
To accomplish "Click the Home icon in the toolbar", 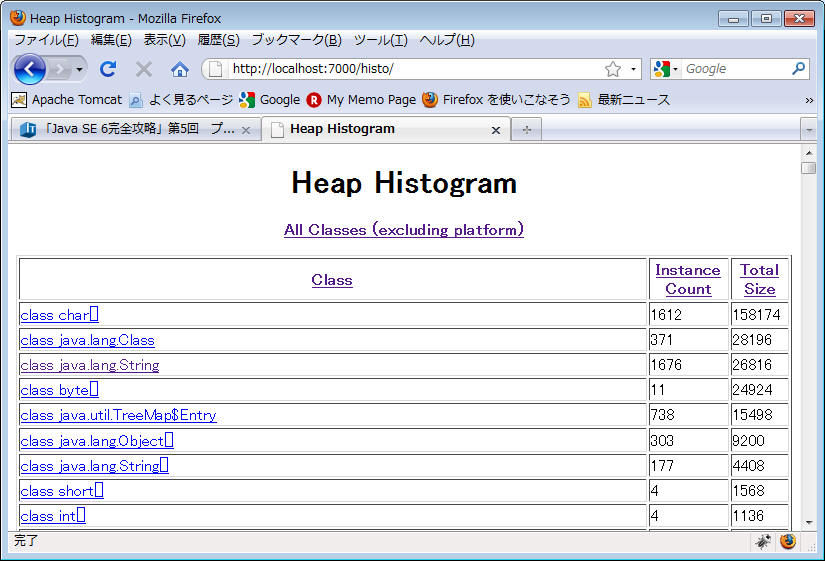I will pyautogui.click(x=180, y=69).
